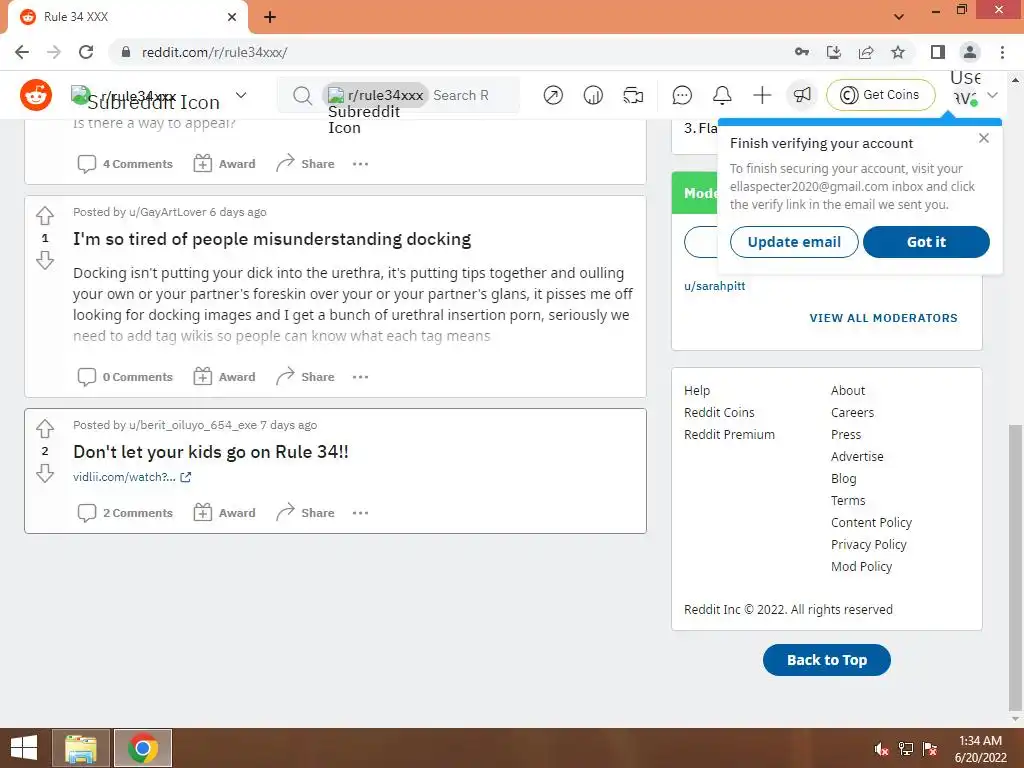Open the notifications bell

722,95
